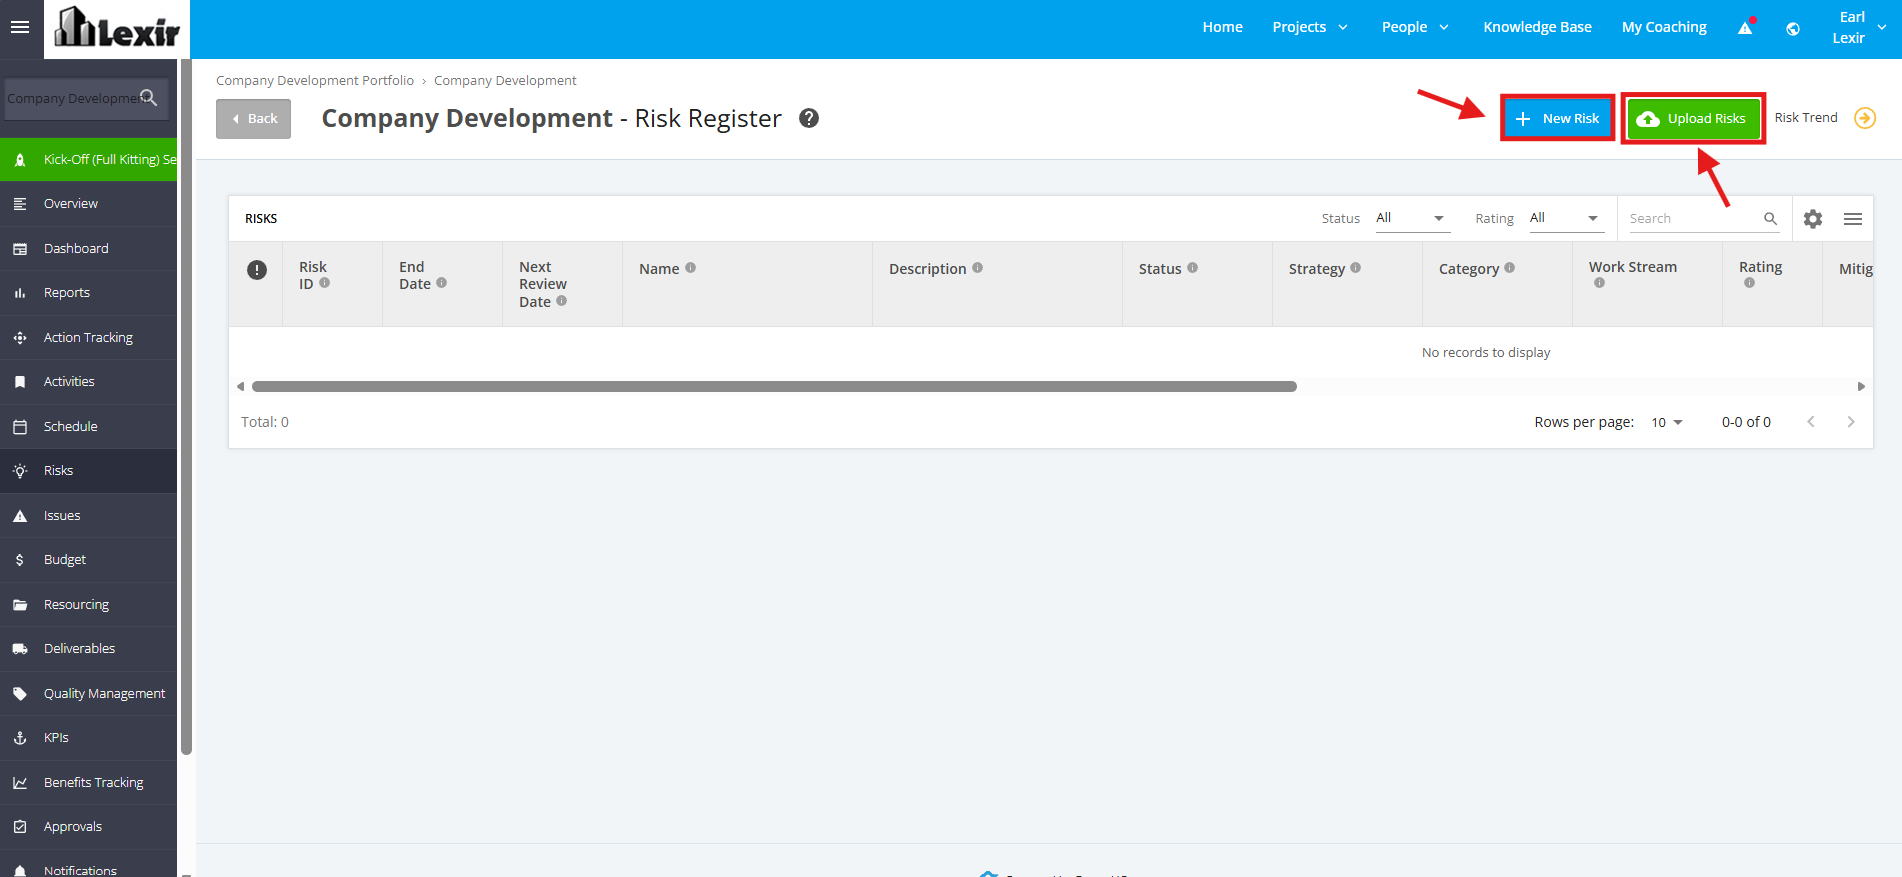Open the table options lines menu icon
Screen dimensions: 1902x877
(1853, 219)
